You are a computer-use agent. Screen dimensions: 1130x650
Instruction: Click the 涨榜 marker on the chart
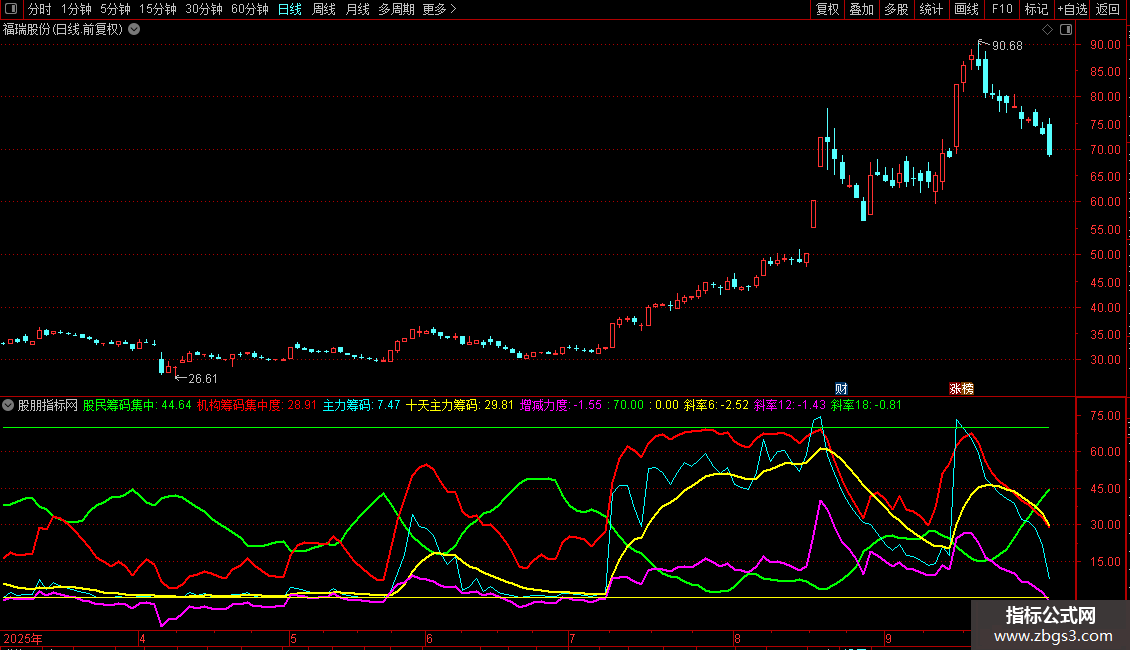tap(961, 388)
